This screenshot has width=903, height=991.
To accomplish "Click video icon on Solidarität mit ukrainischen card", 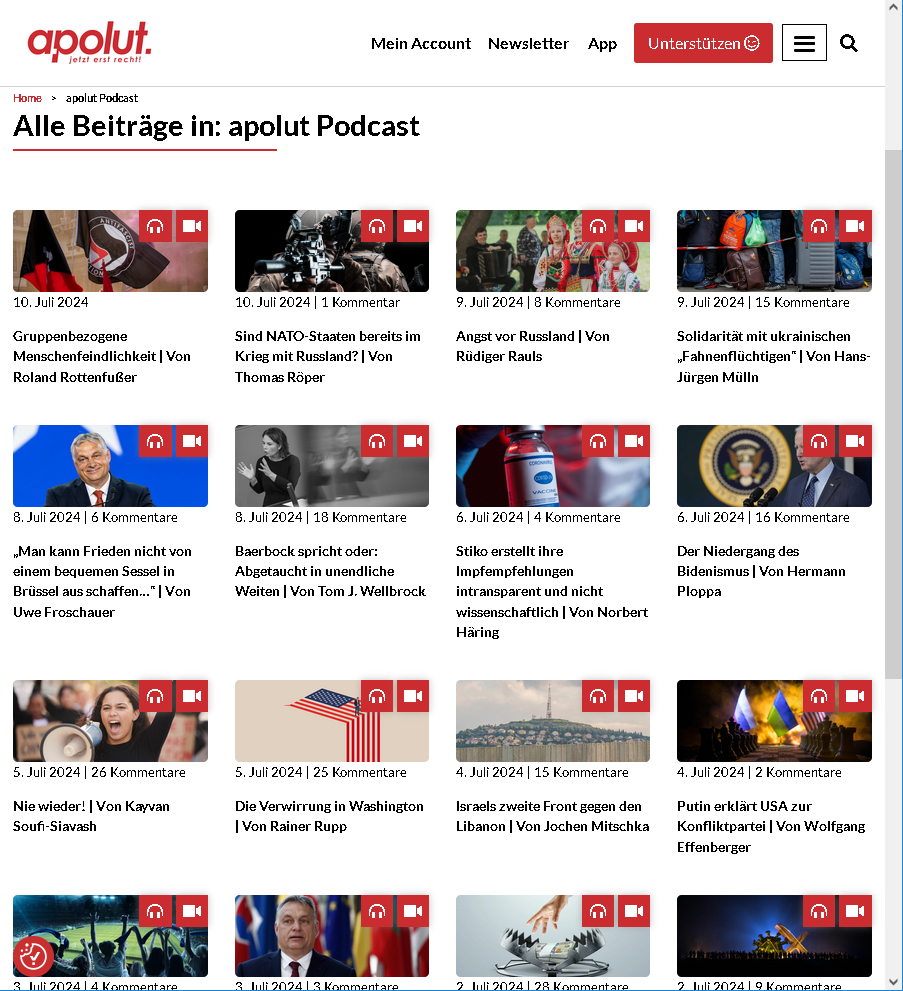I will 856,226.
